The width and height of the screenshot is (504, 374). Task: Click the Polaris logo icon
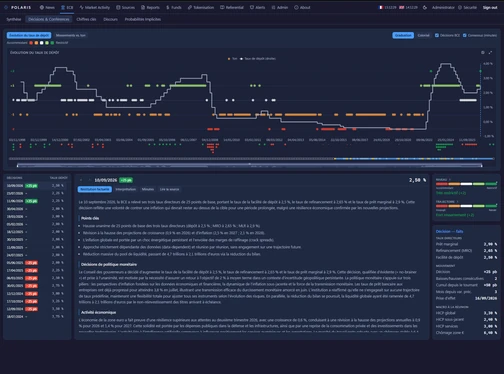6,7
